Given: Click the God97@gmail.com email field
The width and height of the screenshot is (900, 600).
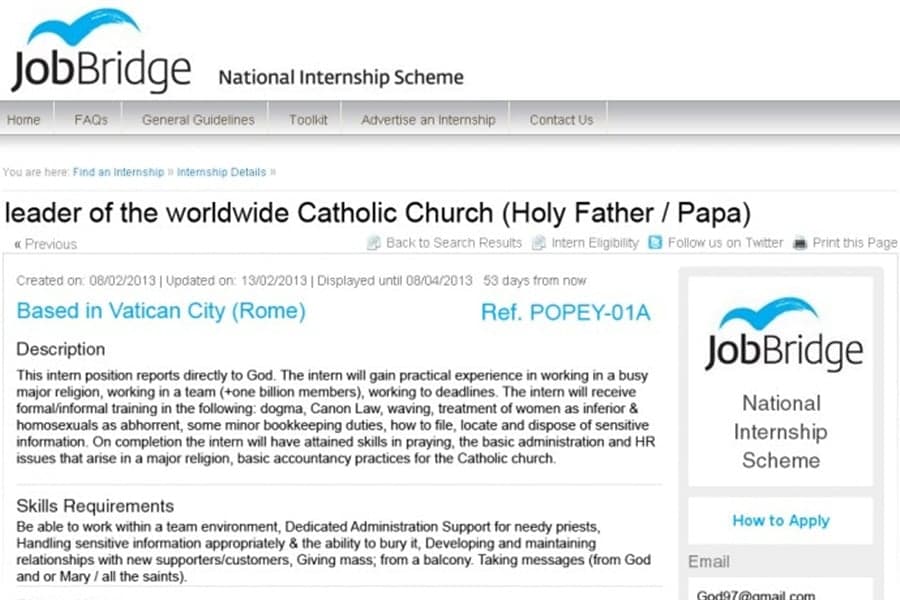Looking at the screenshot, I should click(781, 590).
